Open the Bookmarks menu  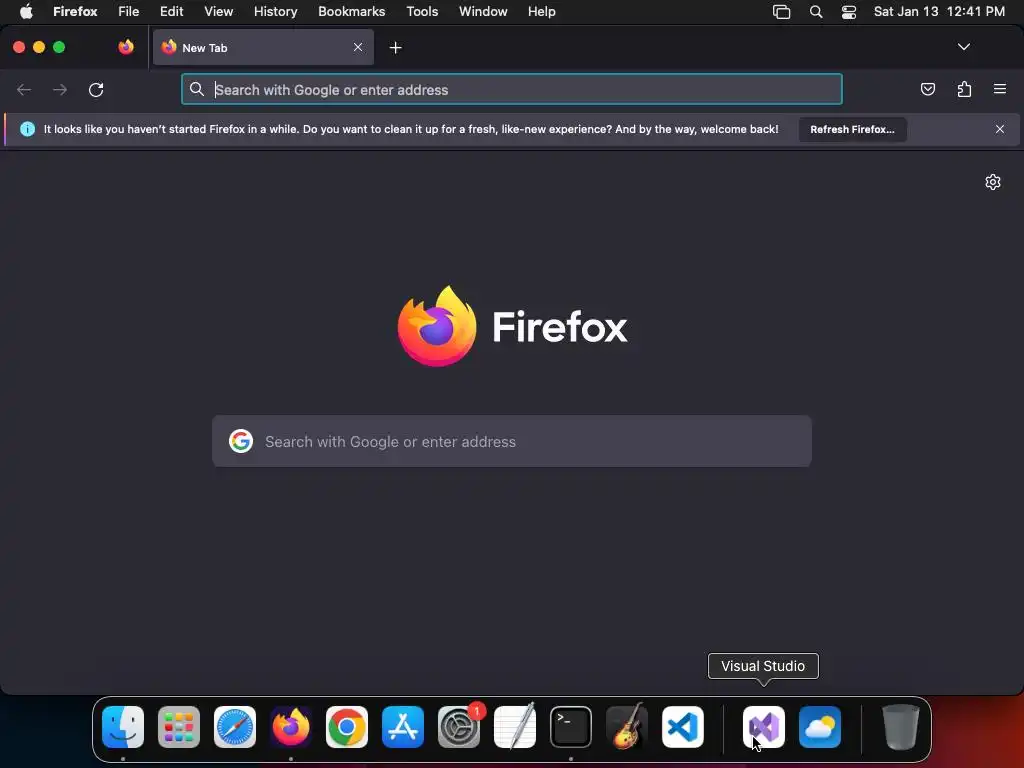click(351, 11)
